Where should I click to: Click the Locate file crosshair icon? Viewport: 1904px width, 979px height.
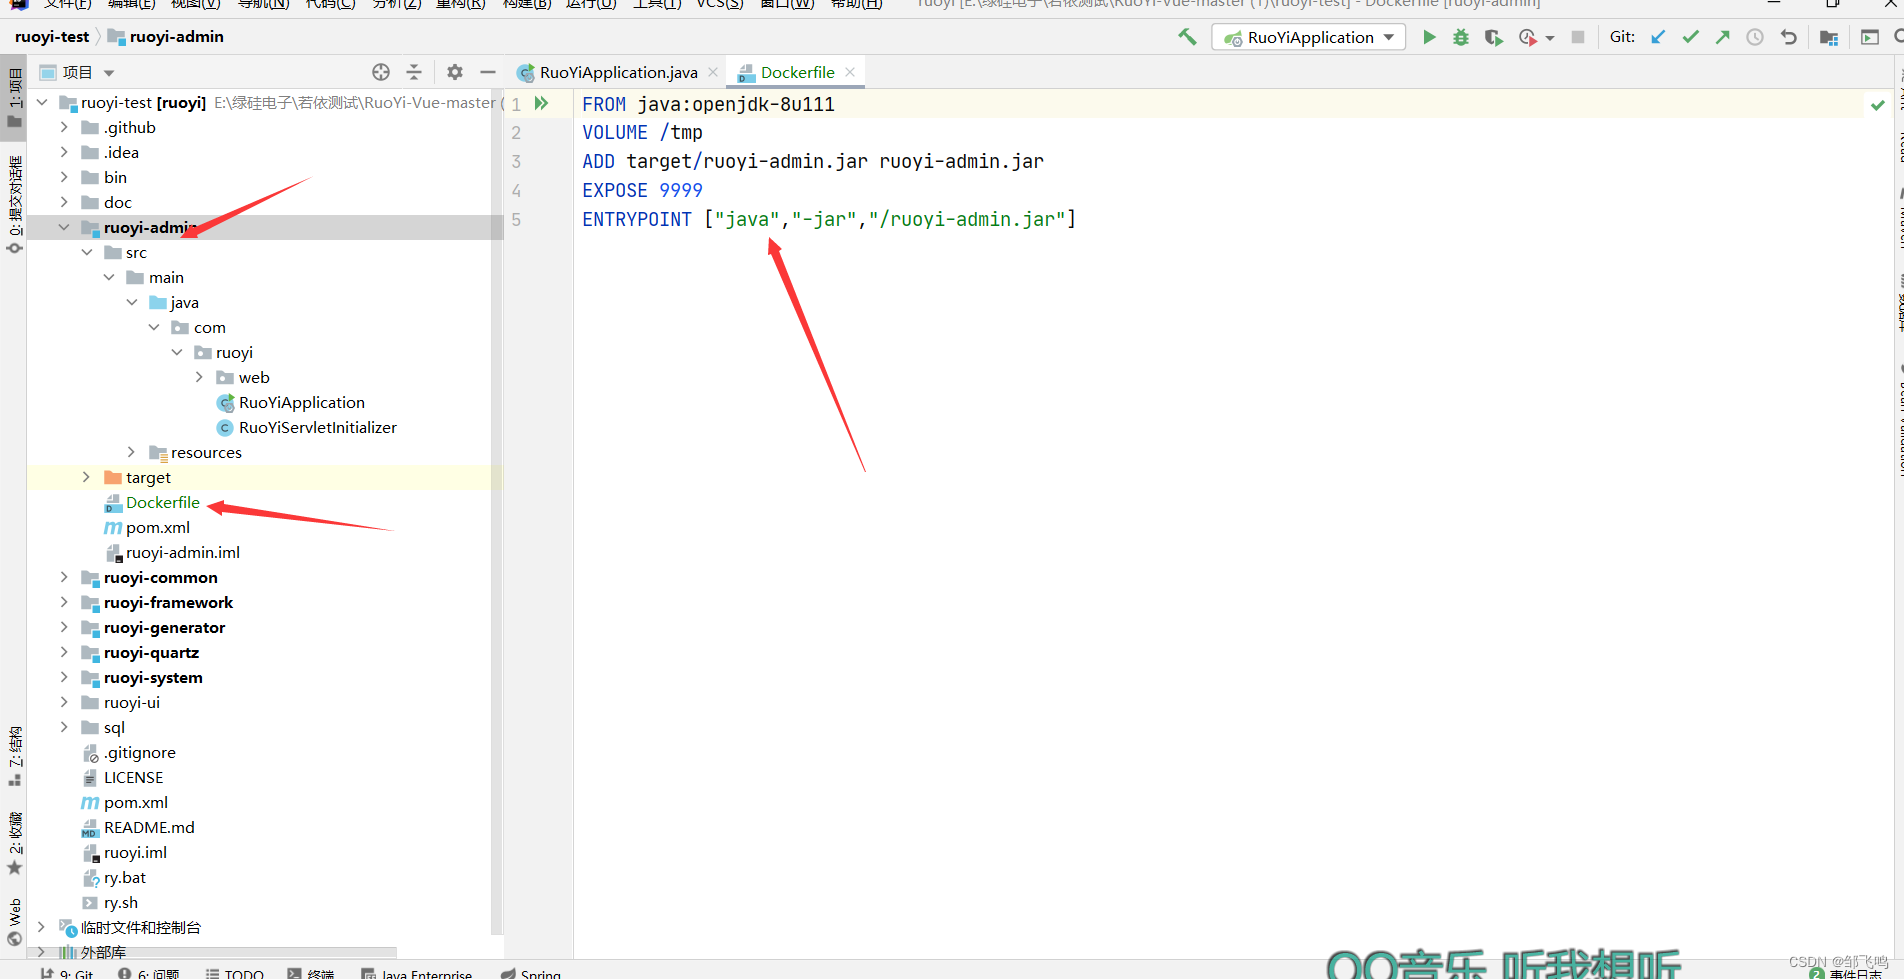pos(381,72)
